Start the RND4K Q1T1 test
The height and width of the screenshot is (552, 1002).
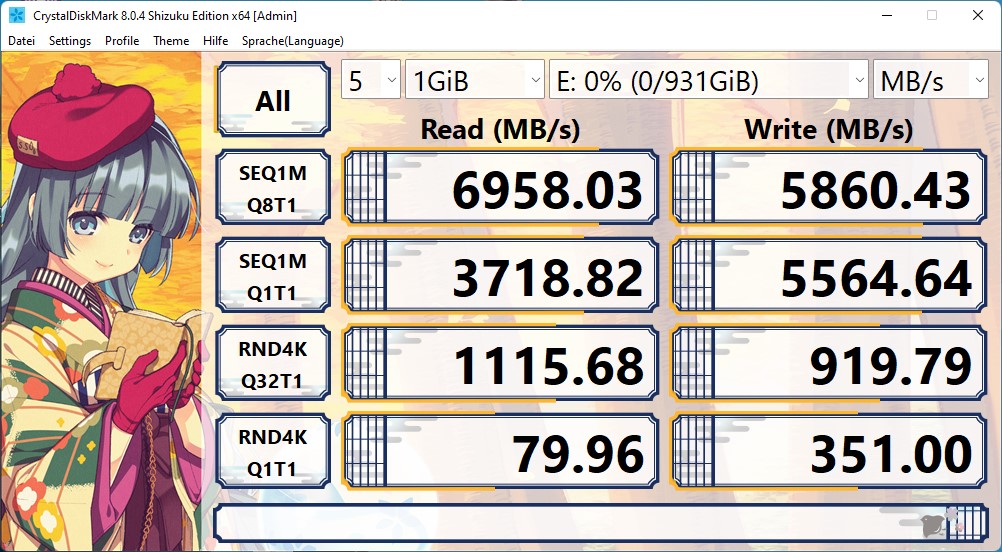click(x=273, y=451)
